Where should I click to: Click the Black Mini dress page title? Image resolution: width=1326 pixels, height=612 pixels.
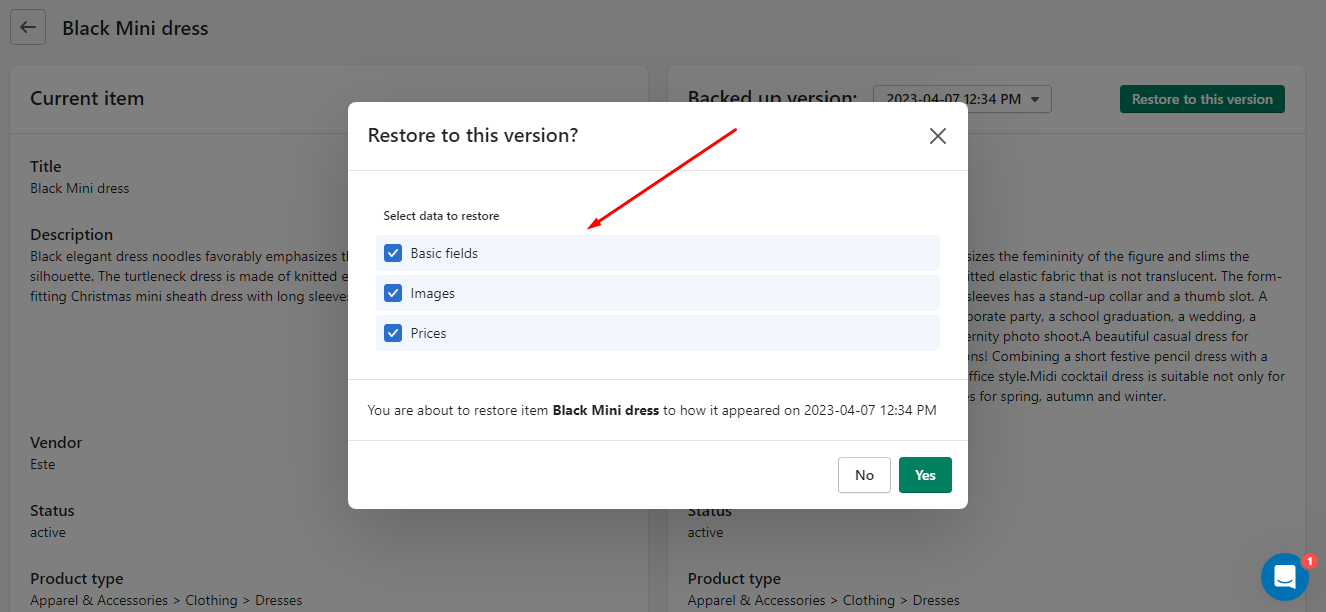pos(135,27)
